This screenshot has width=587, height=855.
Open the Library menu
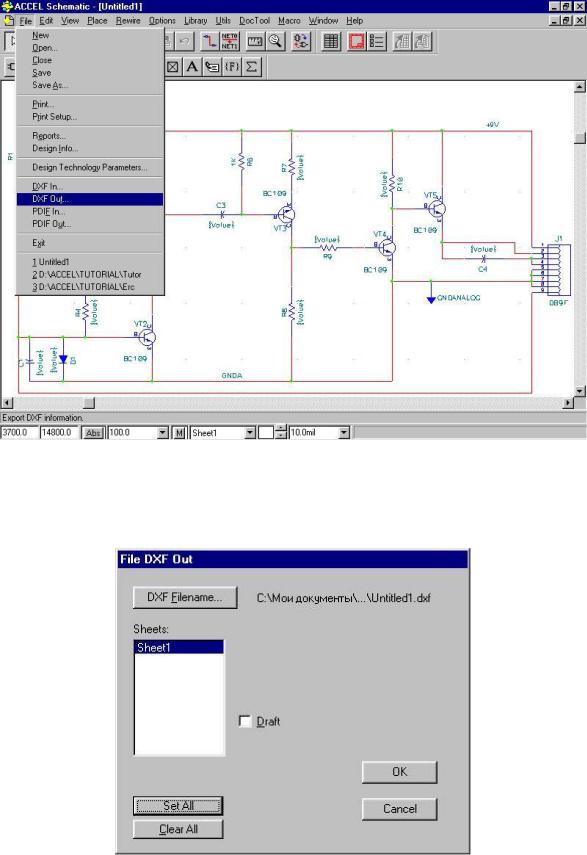pos(195,21)
